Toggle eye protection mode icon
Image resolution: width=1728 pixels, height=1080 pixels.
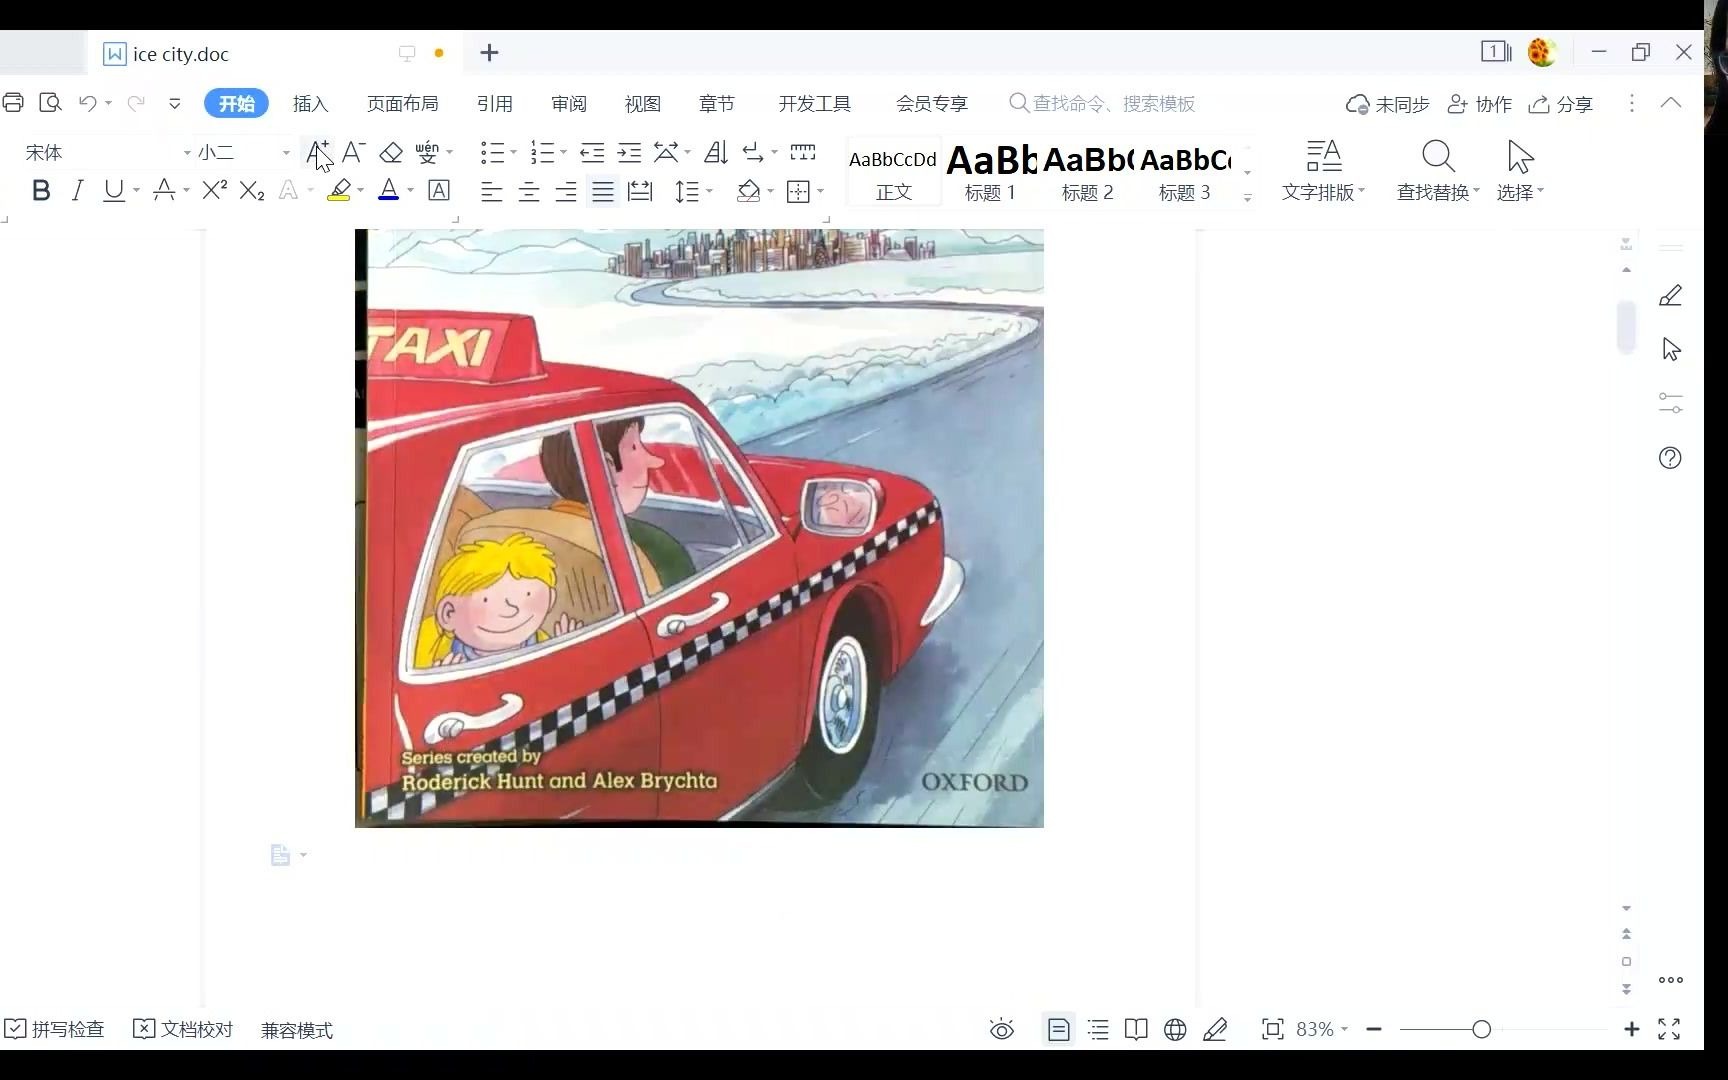(1002, 1029)
